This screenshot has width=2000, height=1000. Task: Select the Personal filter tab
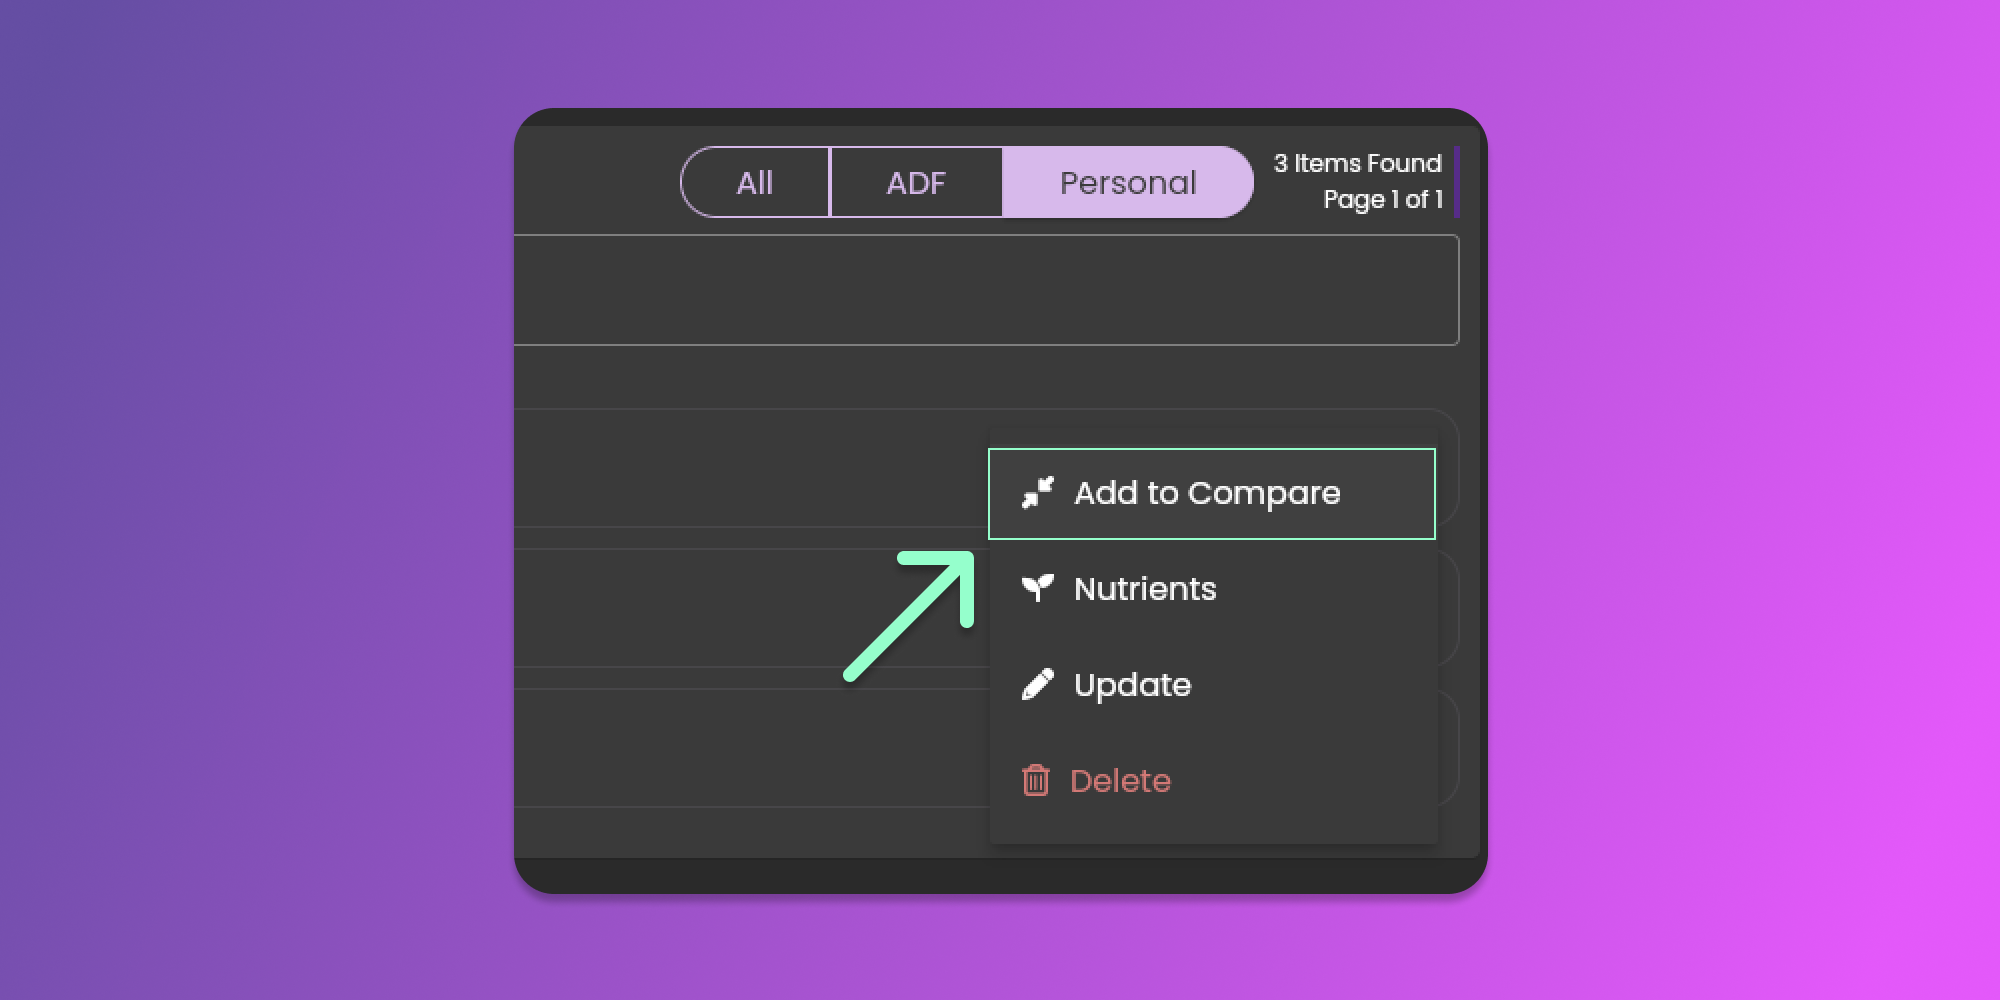pyautogui.click(x=1127, y=183)
